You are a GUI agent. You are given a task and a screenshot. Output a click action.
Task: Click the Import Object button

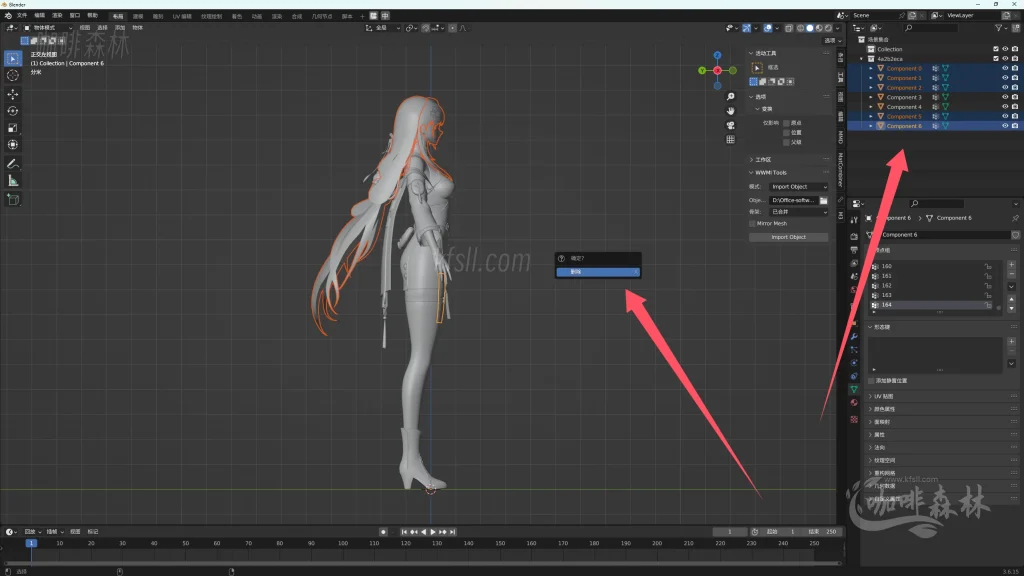pos(788,237)
